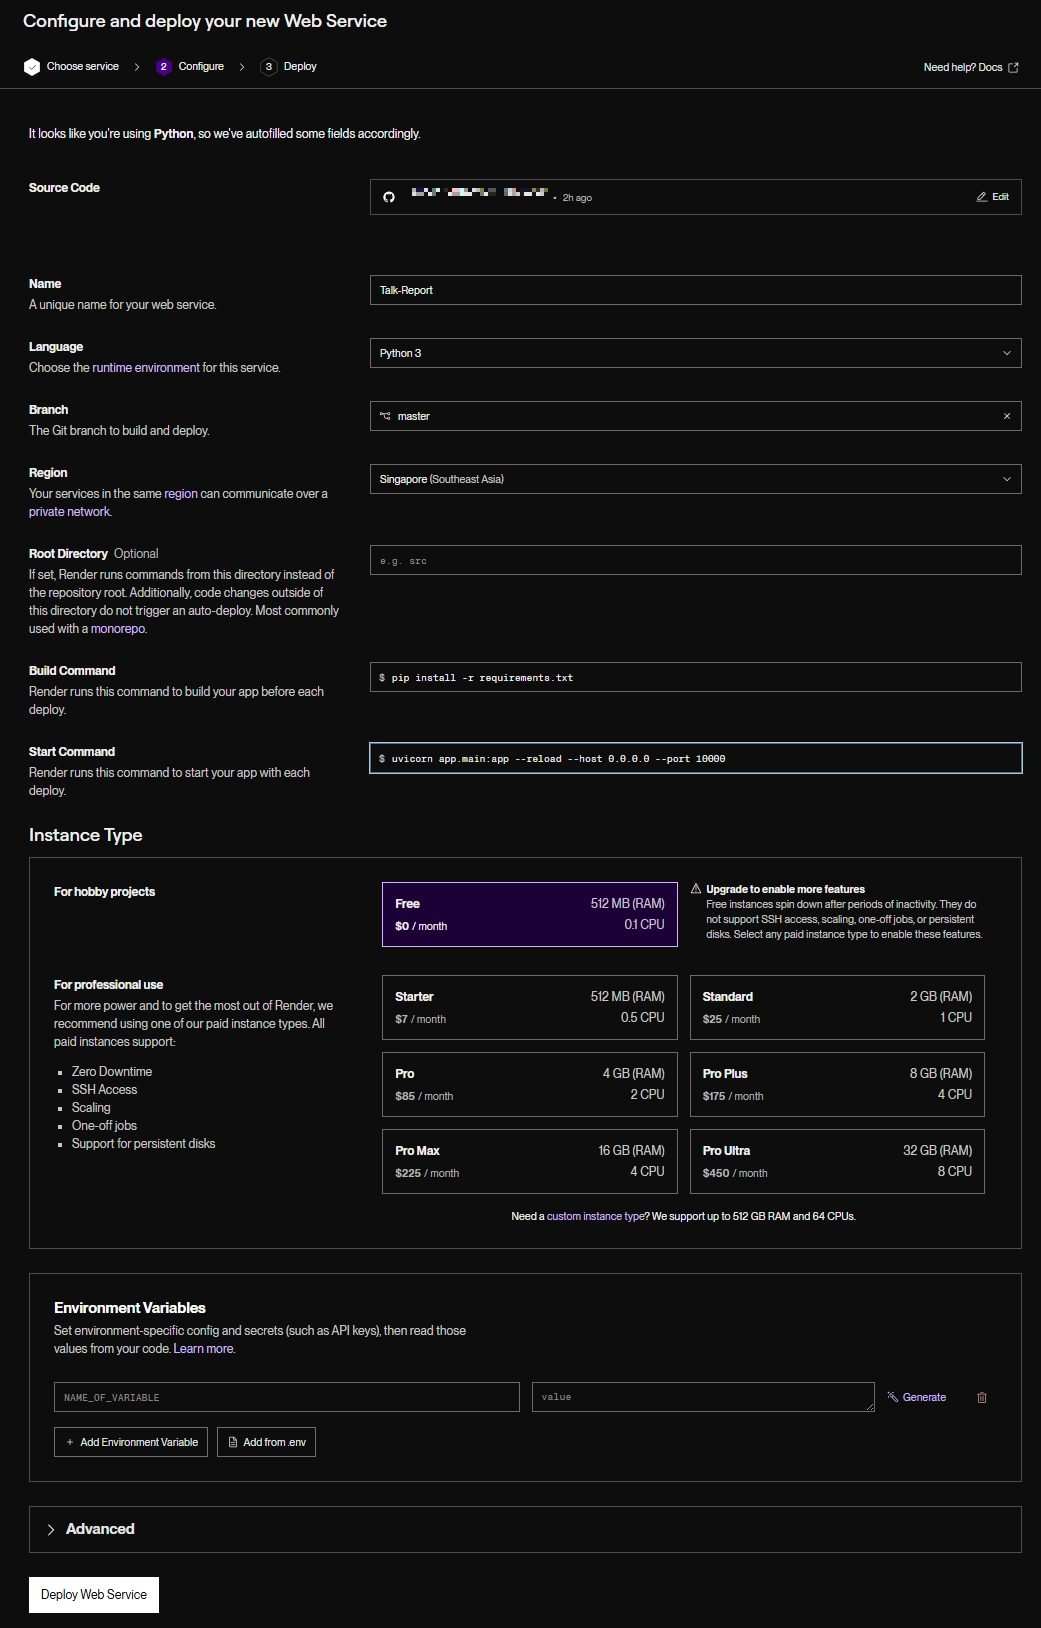Click the NAME_OF_VARIABLE input field
1041x1628 pixels.
[x=287, y=1397]
